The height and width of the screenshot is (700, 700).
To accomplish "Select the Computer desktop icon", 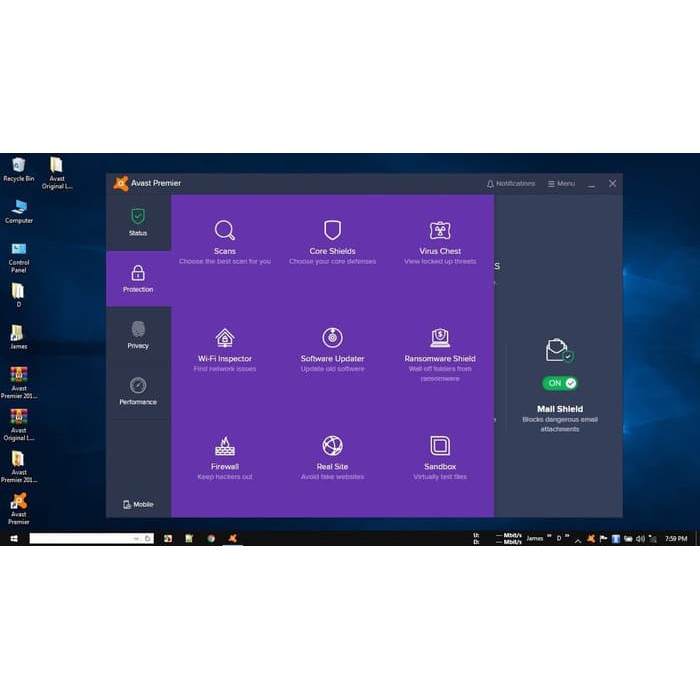I will click(x=18, y=212).
